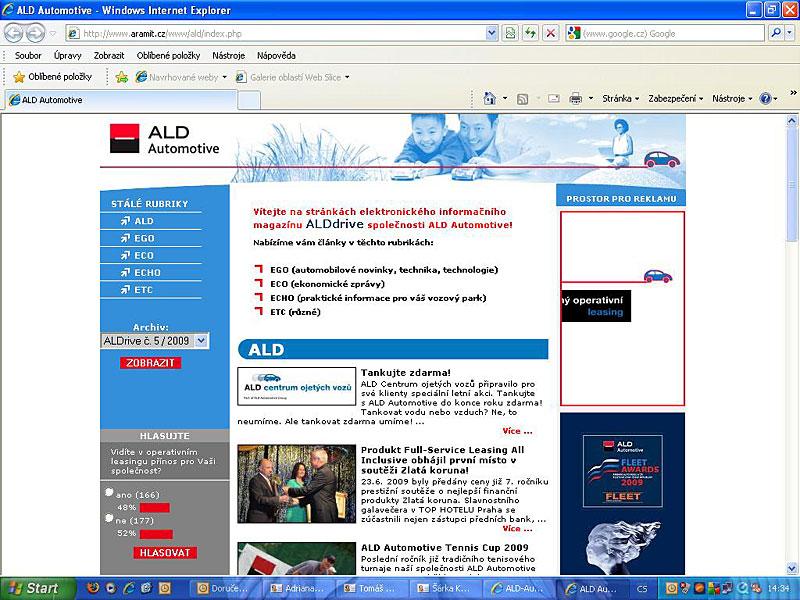Open the 'ALD Automotive Tennis Cup 2009' headline
This screenshot has height=600, width=800.
pyautogui.click(x=444, y=548)
